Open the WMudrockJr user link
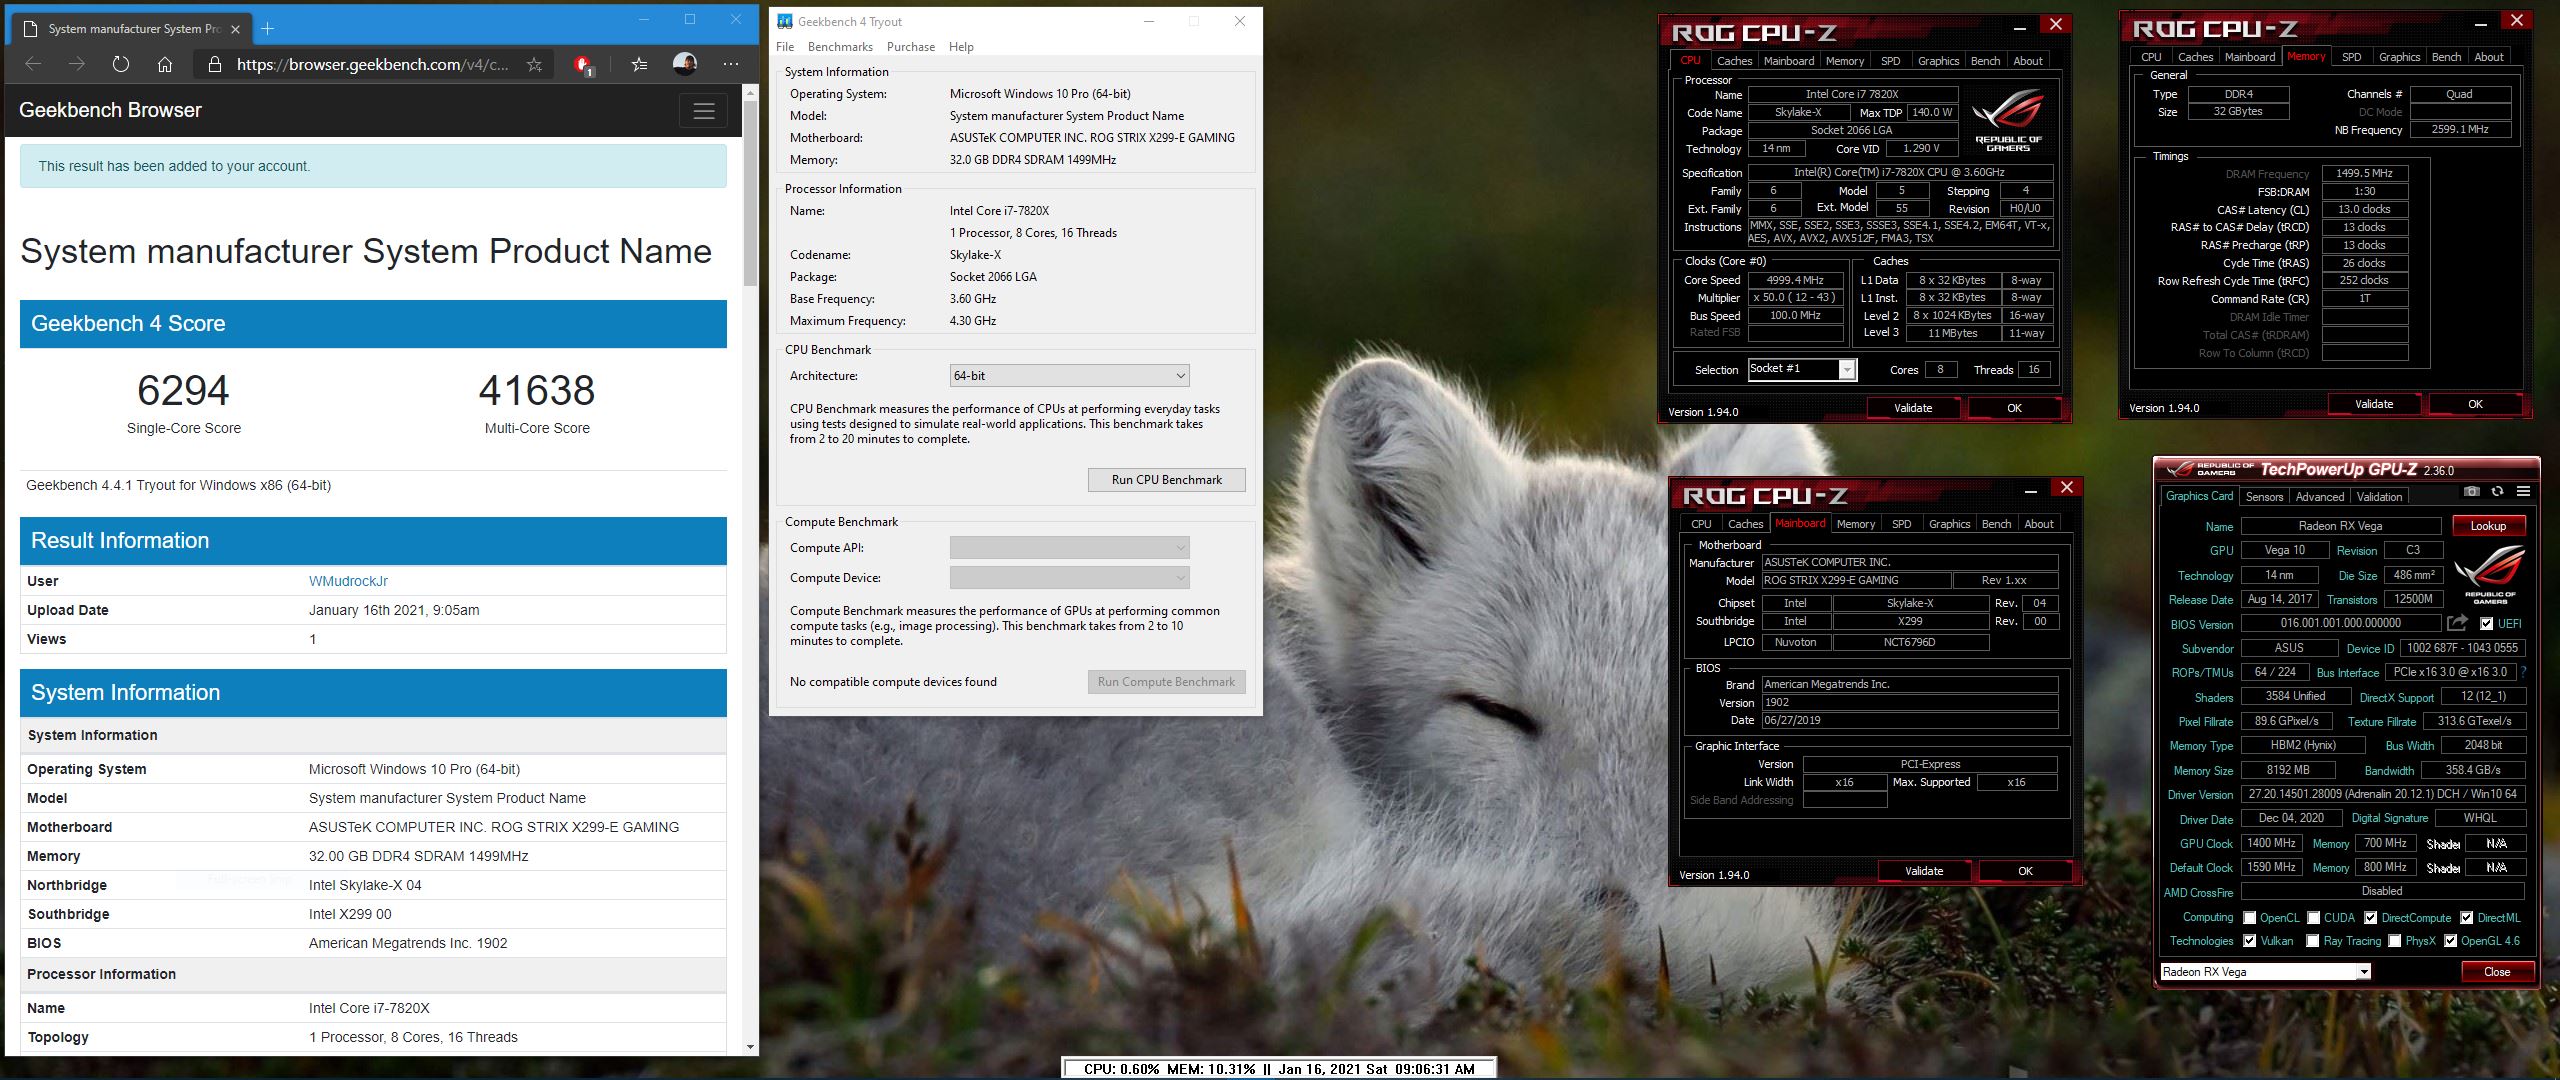The width and height of the screenshot is (2560, 1080). tap(348, 581)
